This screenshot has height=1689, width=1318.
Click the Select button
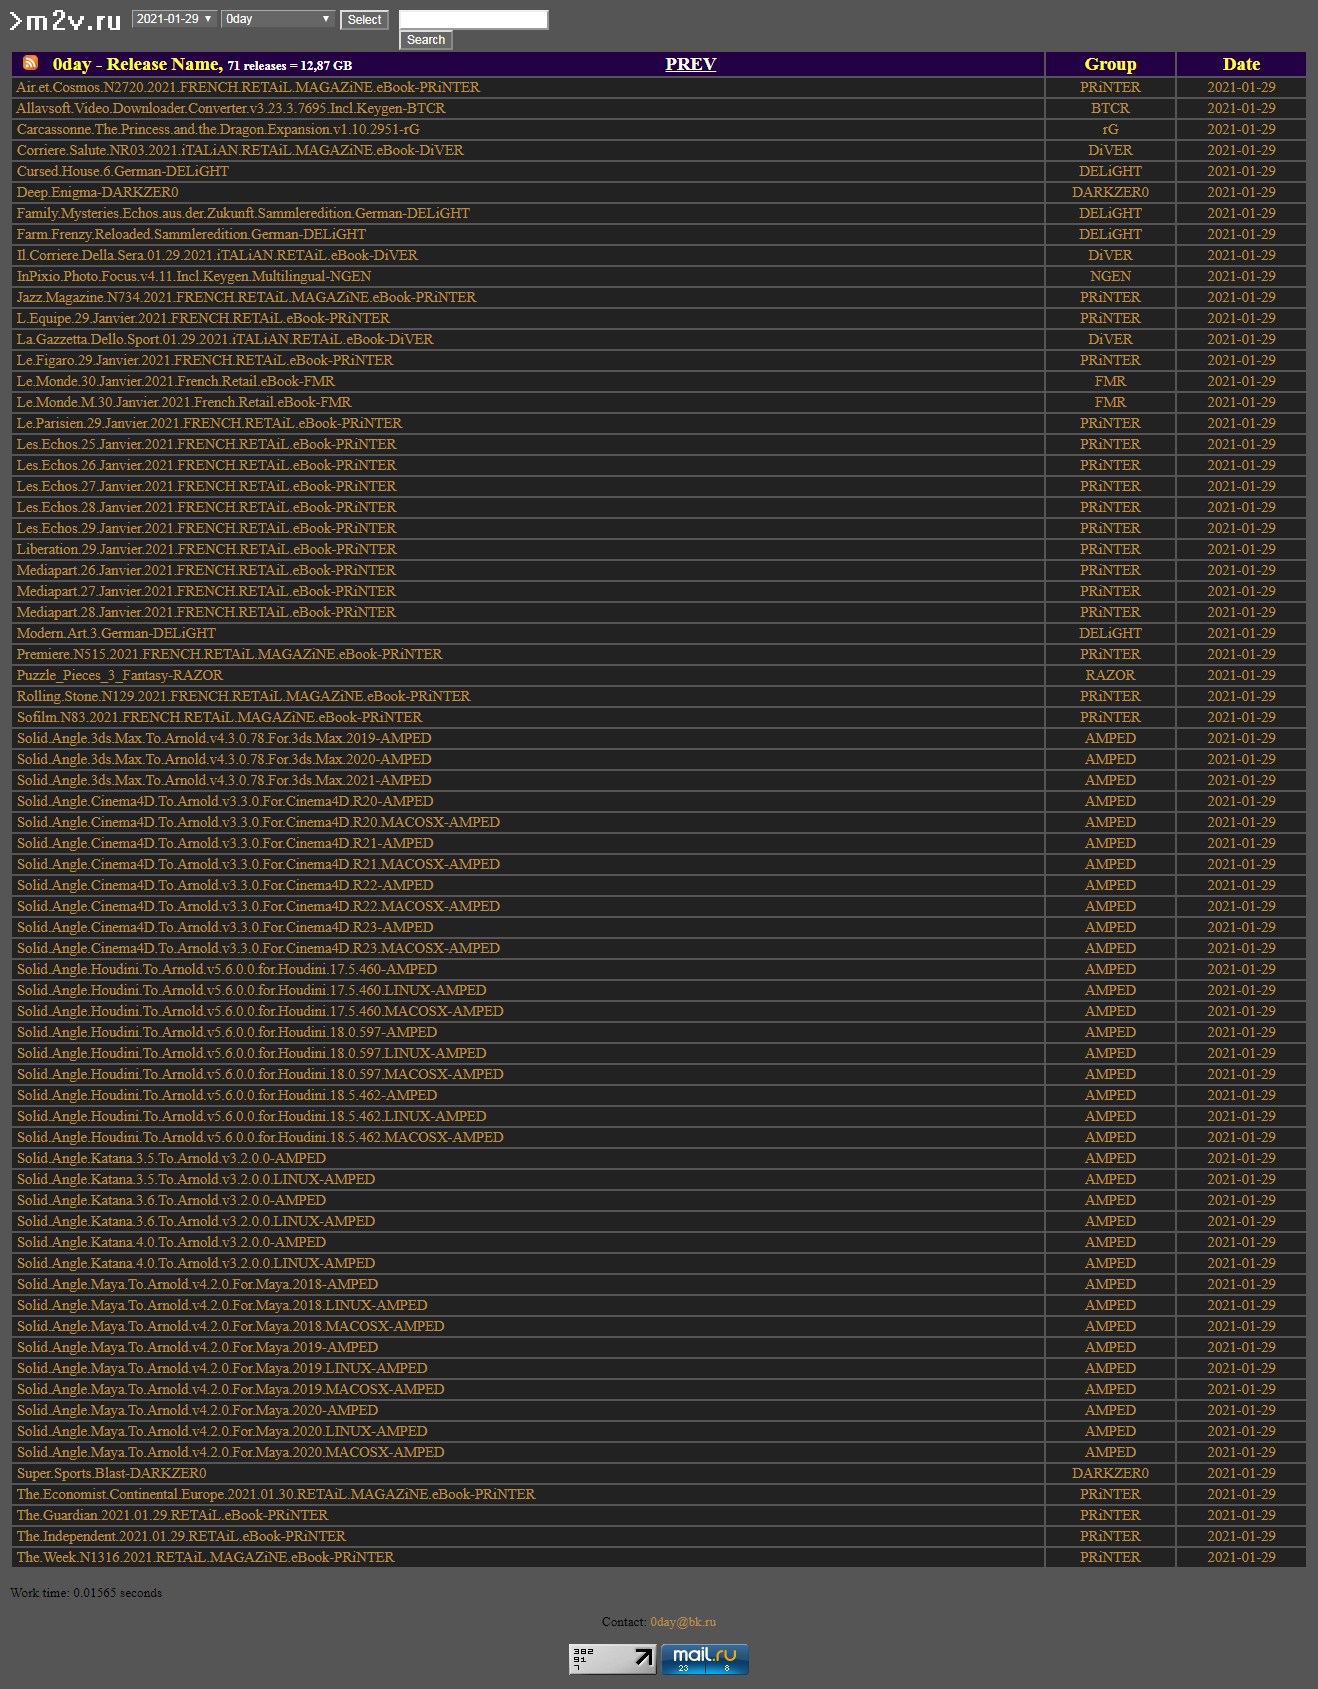(364, 20)
